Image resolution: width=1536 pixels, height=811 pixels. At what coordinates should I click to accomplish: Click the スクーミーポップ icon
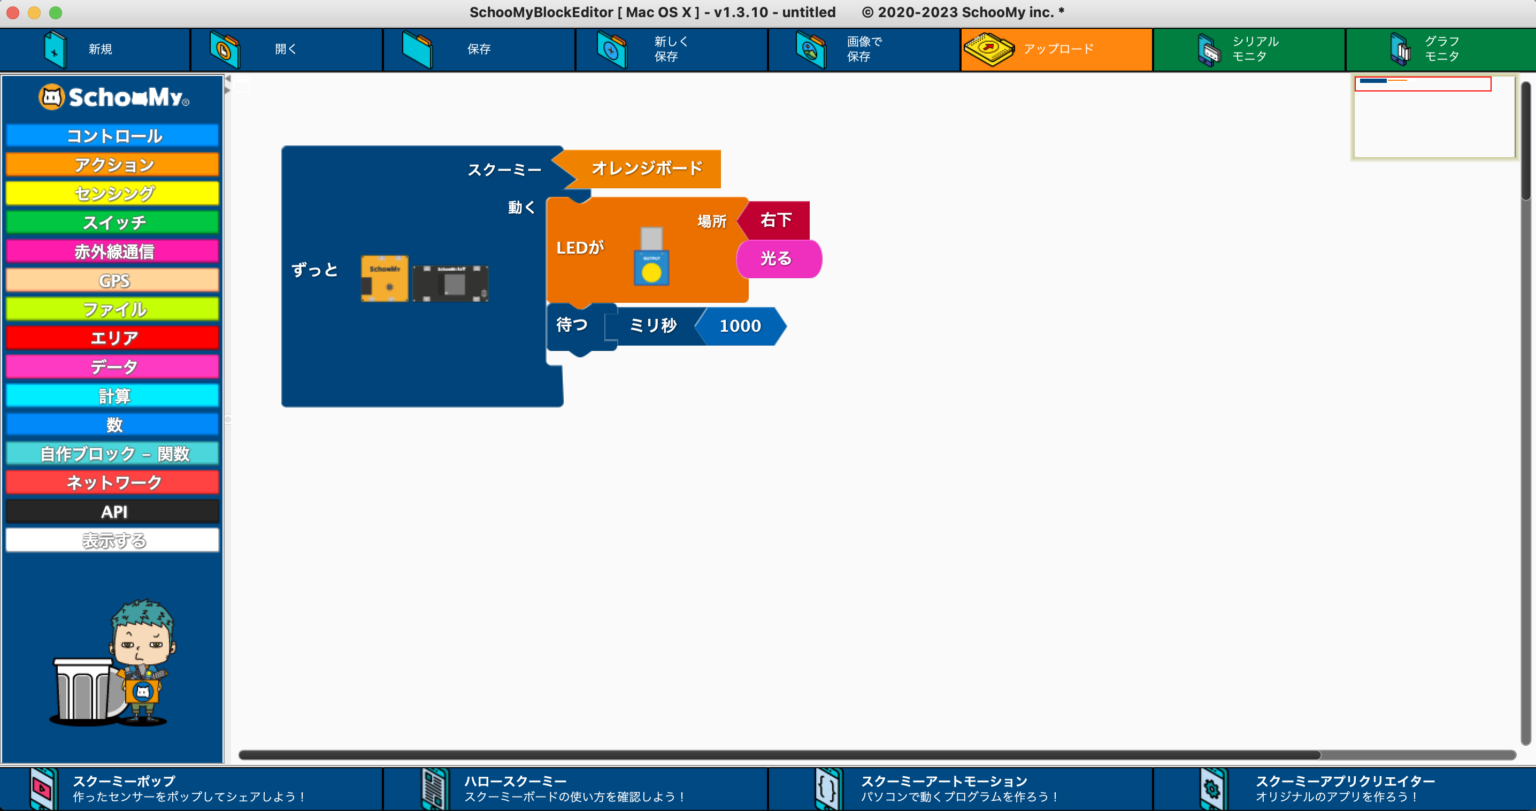(x=44, y=789)
